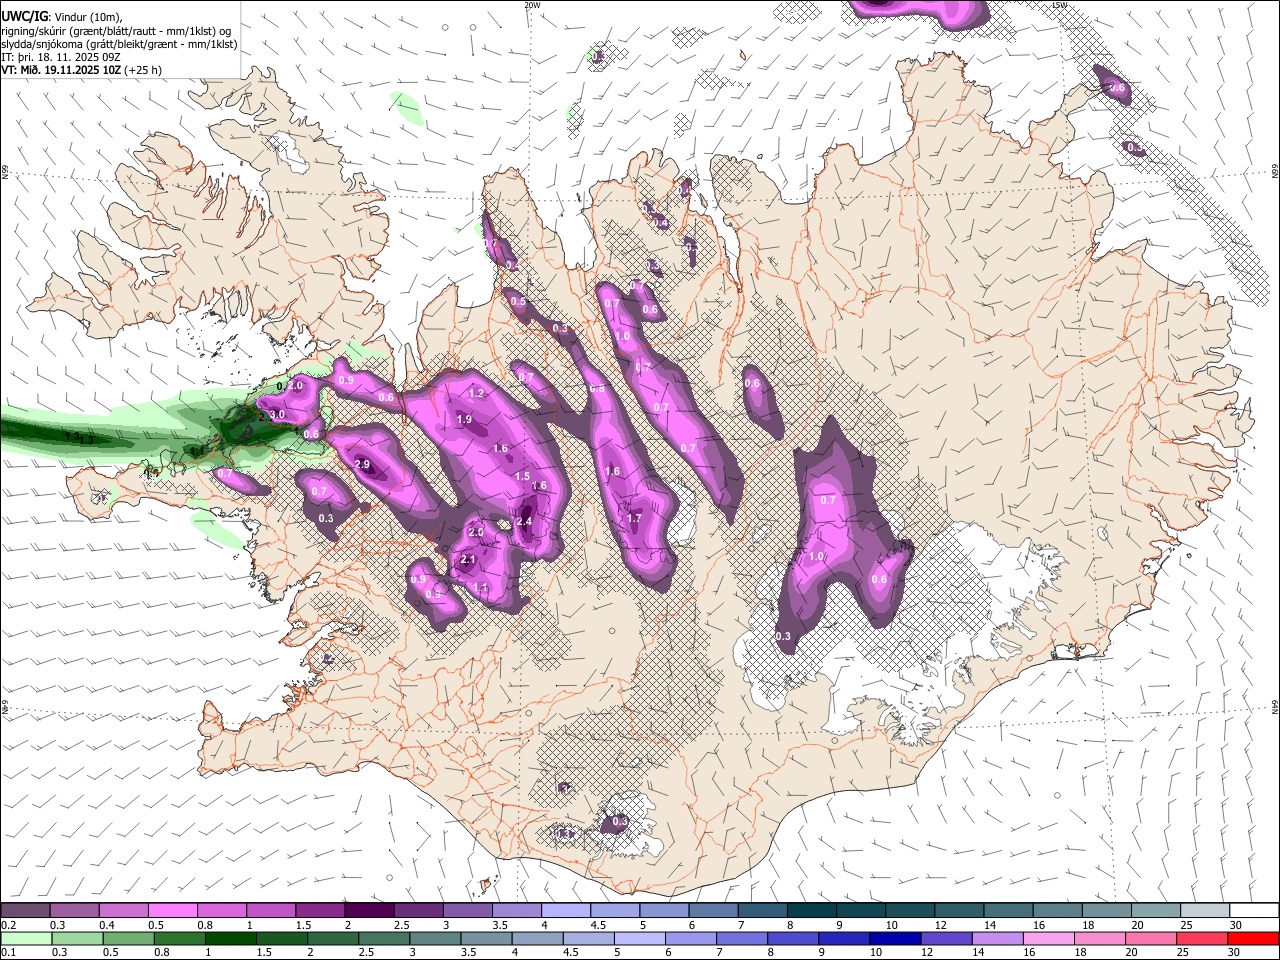Click the 0.1 label on the rain scale
Screen dimensions: 1280x960
[9, 953]
